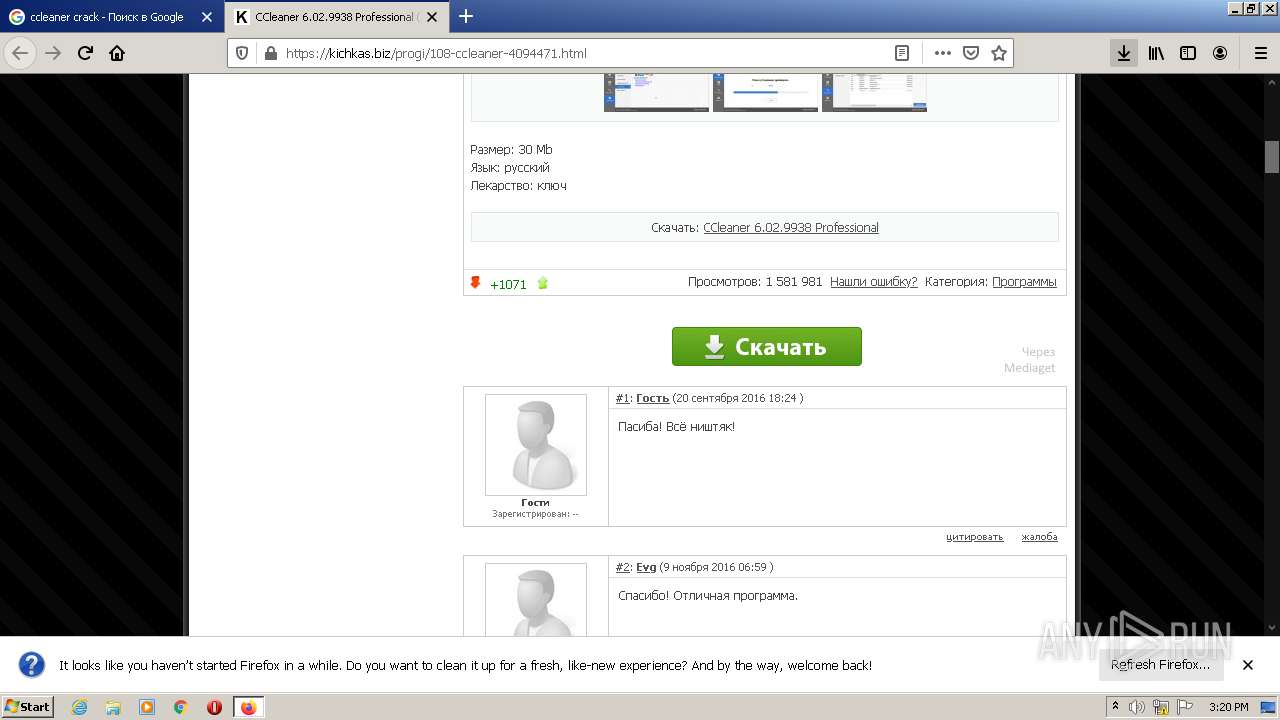Viewport: 1280px width, 720px height.
Task: Open Windows Explorer from taskbar
Action: coord(113,707)
